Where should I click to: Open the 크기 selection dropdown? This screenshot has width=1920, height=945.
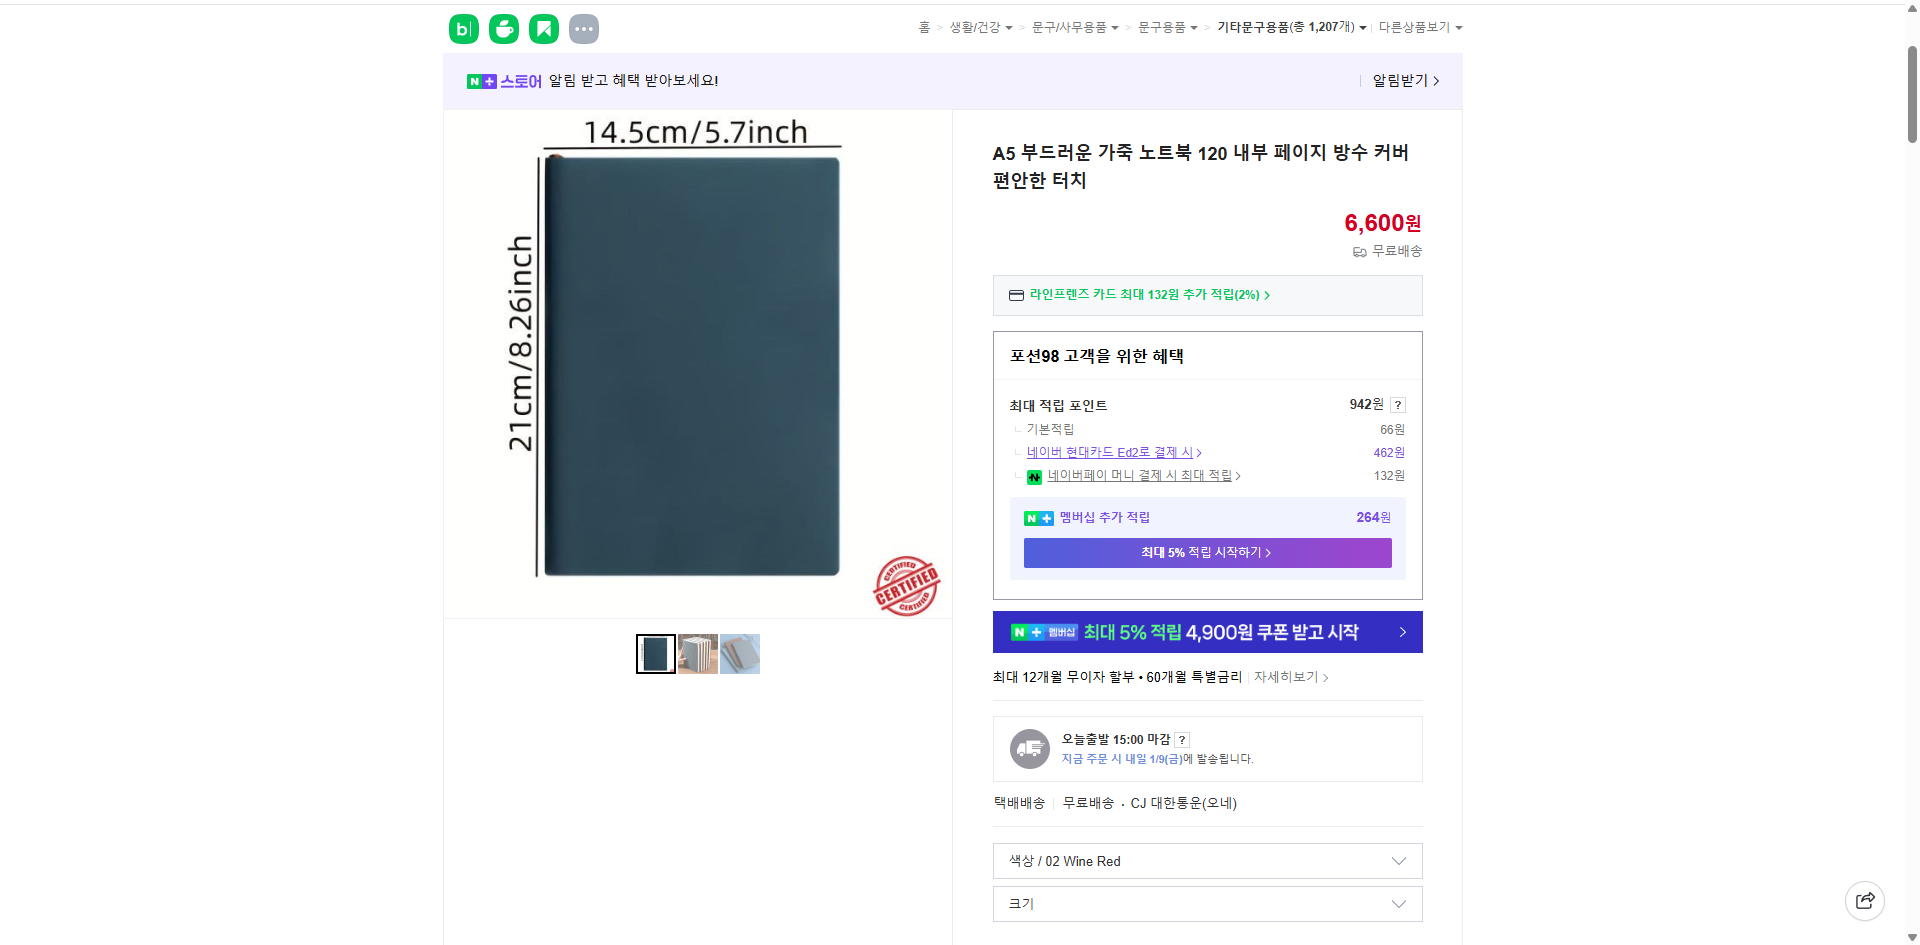pos(1206,903)
